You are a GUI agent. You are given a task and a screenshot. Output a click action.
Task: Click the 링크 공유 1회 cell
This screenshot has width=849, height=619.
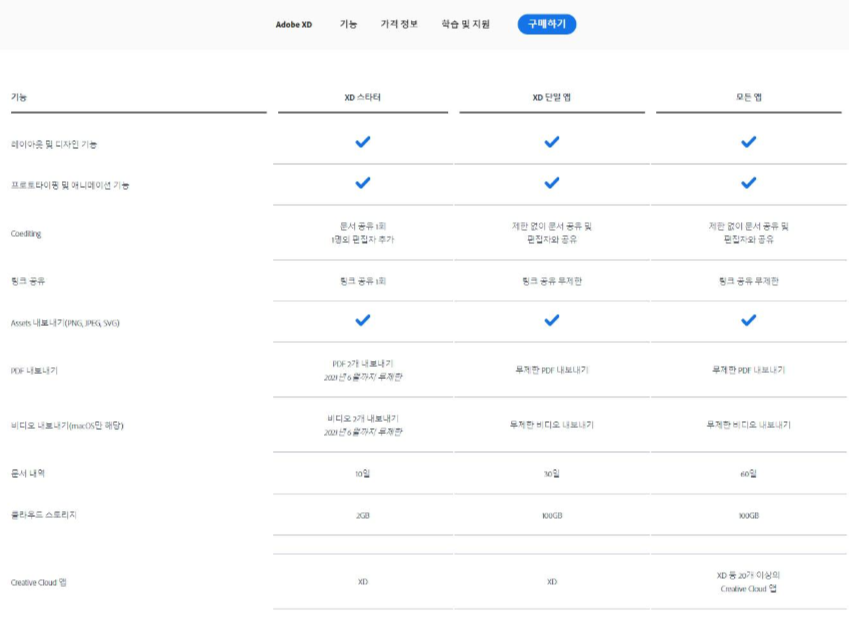(363, 281)
